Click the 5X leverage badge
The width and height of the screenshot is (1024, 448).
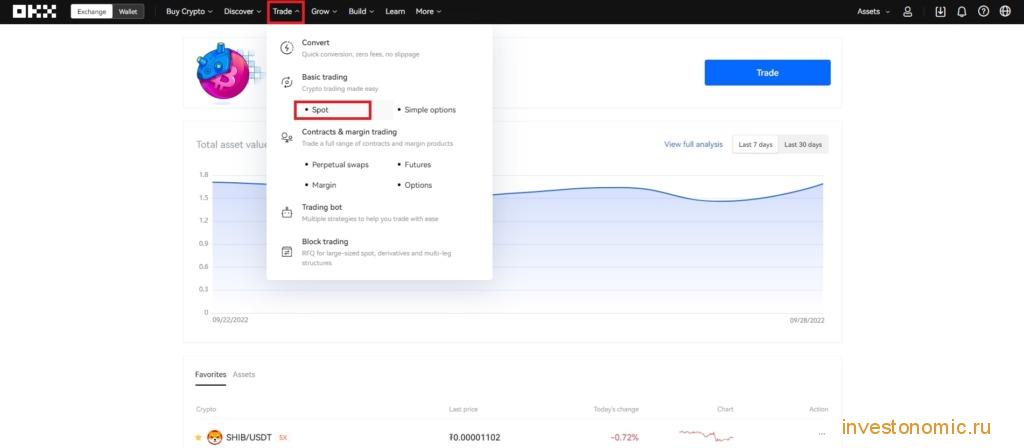[x=283, y=437]
